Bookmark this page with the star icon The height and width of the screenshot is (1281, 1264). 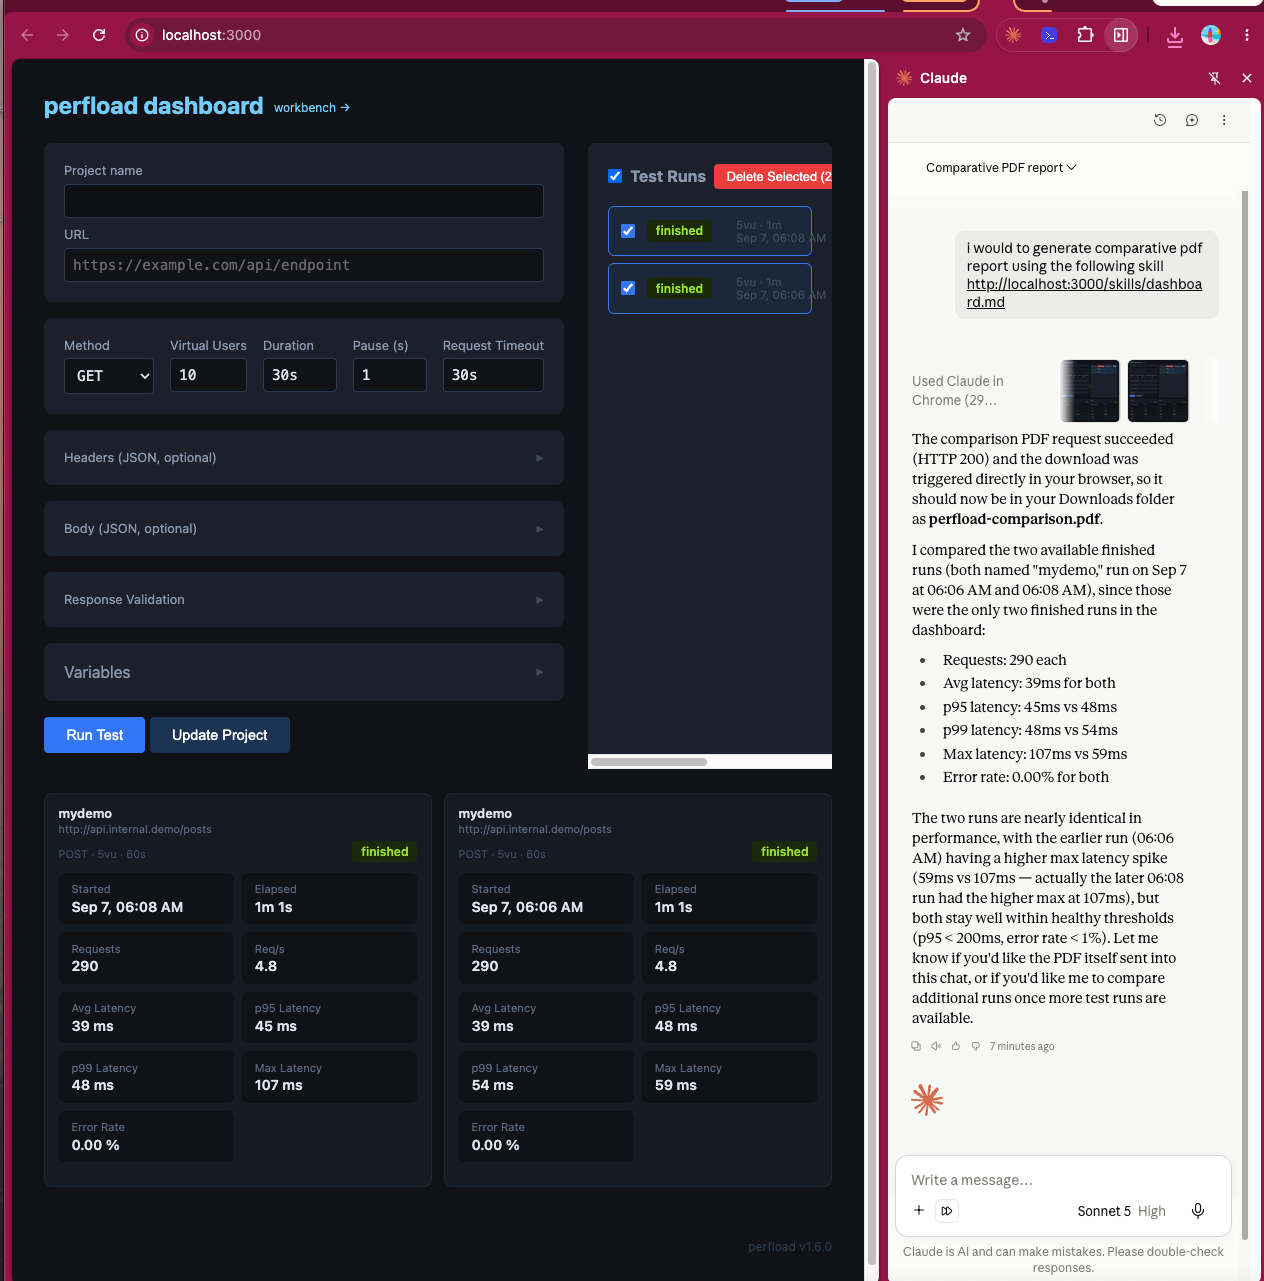[963, 35]
